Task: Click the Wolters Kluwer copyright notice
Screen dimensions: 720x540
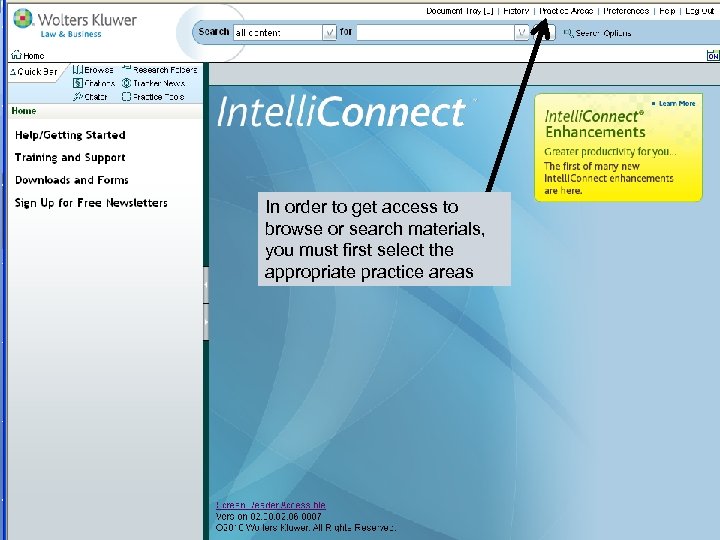Action: [x=306, y=528]
